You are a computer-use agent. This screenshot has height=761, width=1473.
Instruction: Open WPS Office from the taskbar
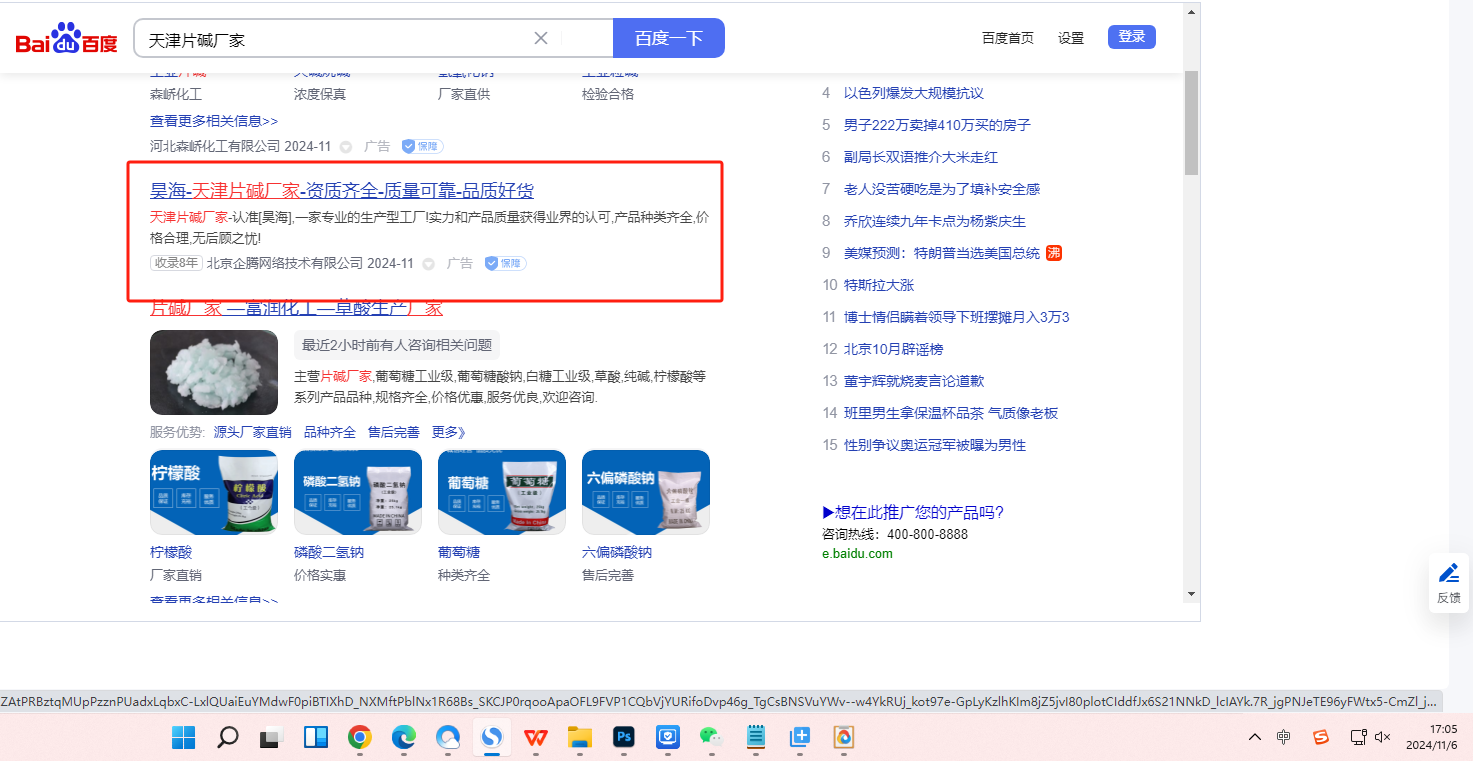537,738
